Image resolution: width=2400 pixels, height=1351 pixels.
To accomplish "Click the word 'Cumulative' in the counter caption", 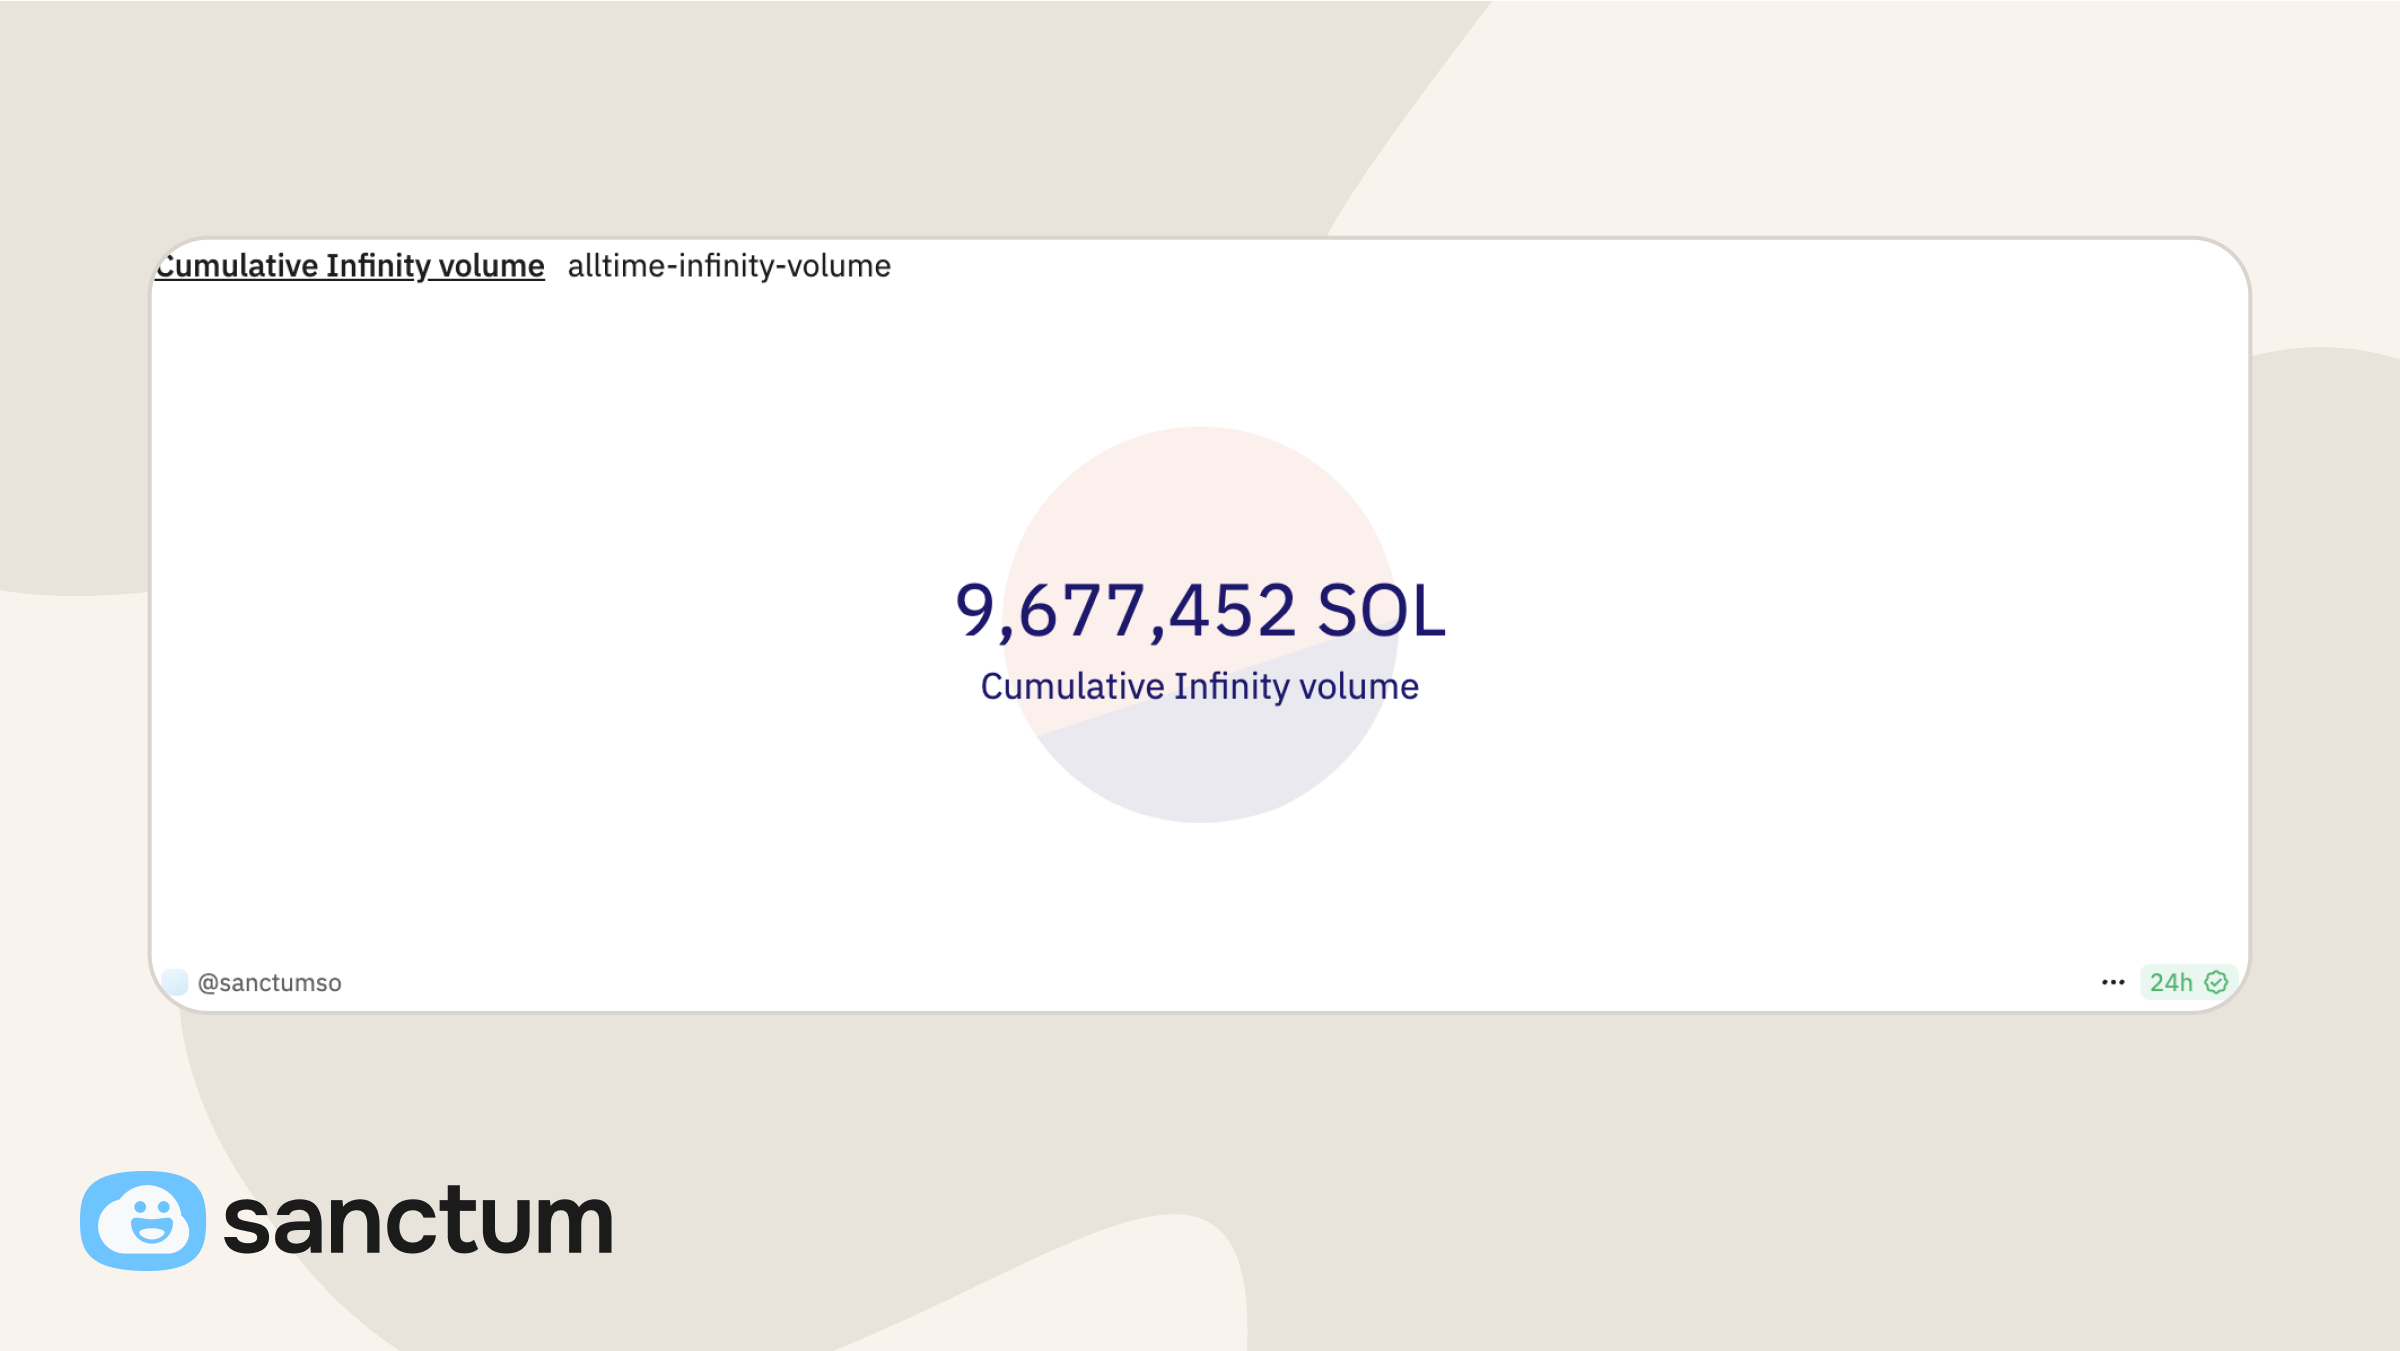I will [1072, 687].
